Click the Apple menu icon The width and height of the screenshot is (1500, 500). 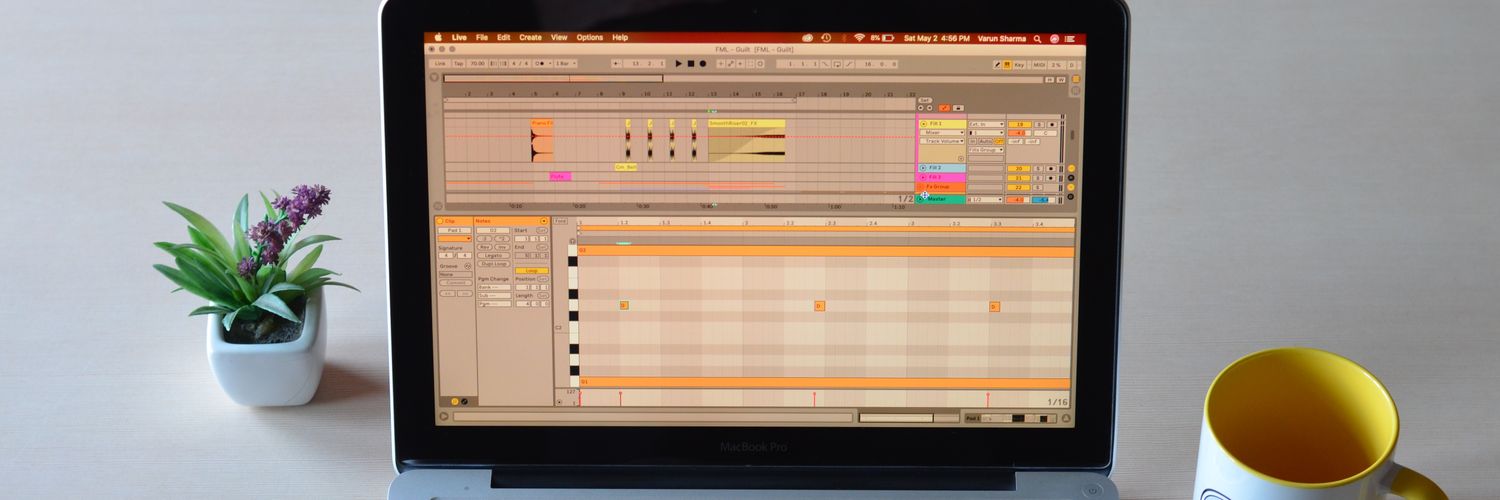click(438, 37)
